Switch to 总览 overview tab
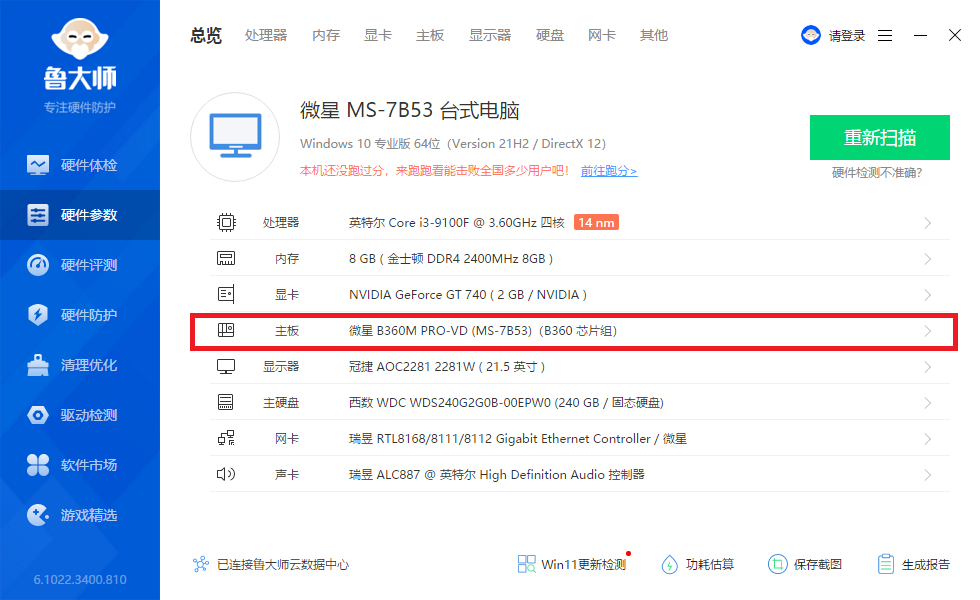 click(x=206, y=36)
